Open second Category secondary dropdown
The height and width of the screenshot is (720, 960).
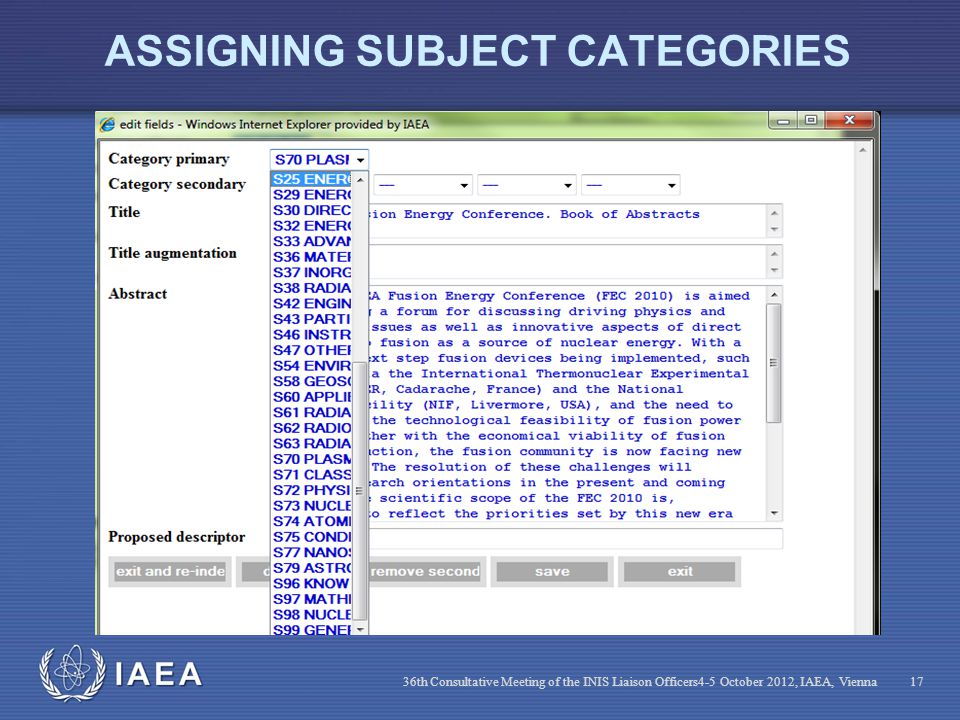tap(422, 185)
